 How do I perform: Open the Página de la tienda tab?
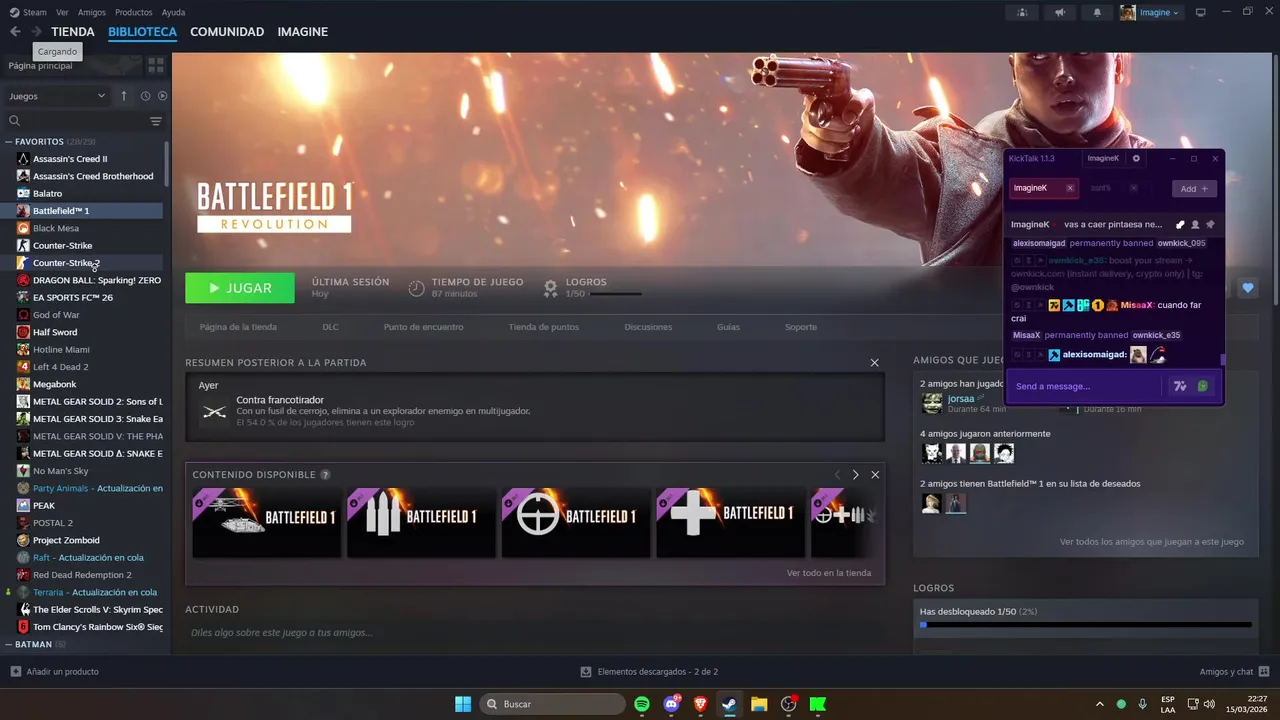[238, 327]
